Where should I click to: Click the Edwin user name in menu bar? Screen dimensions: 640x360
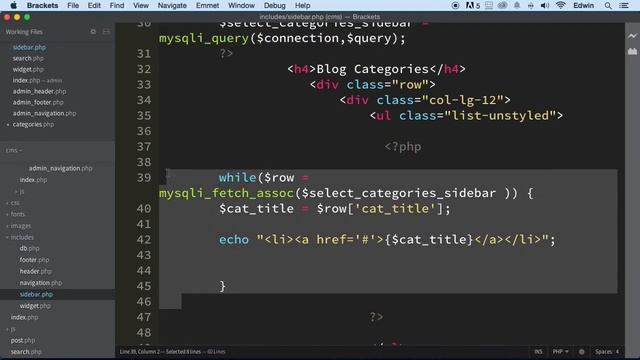click(584, 6)
